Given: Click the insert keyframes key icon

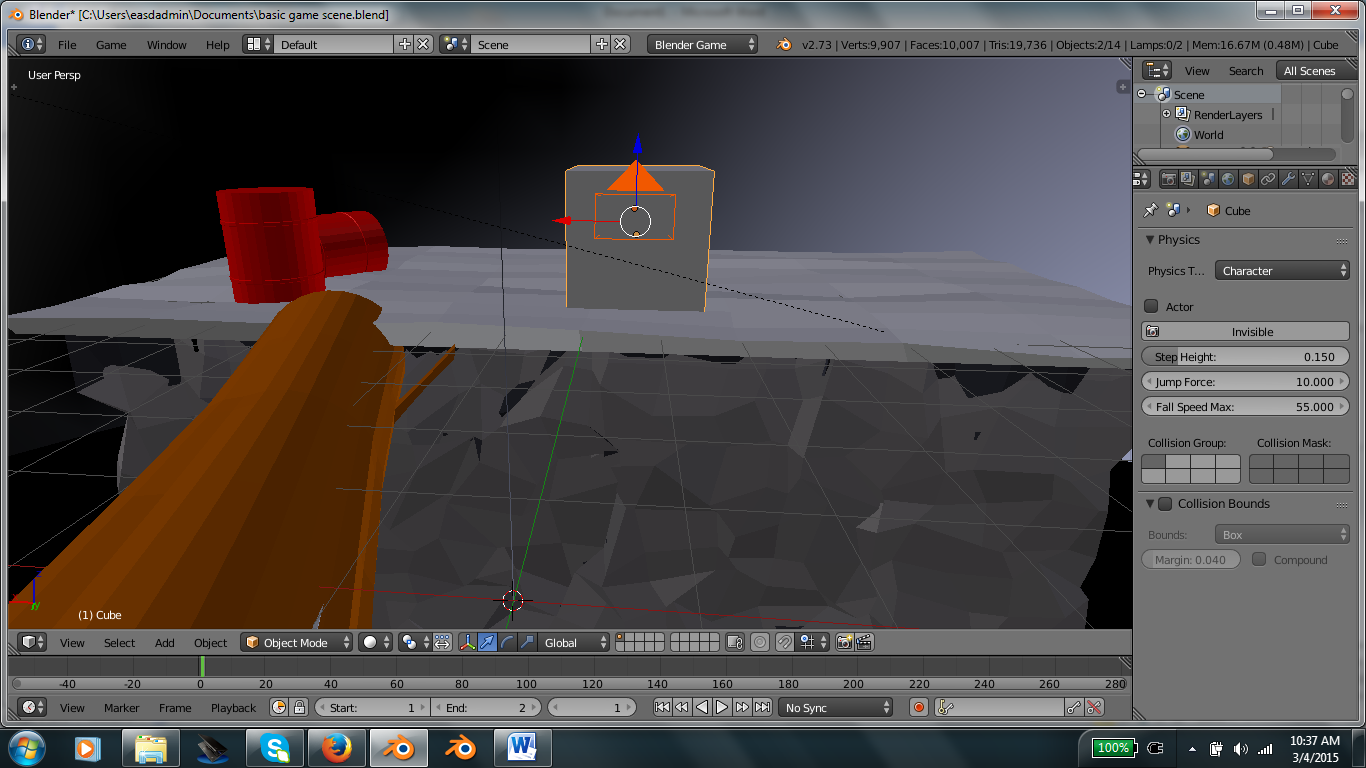Looking at the screenshot, I should [x=1074, y=707].
